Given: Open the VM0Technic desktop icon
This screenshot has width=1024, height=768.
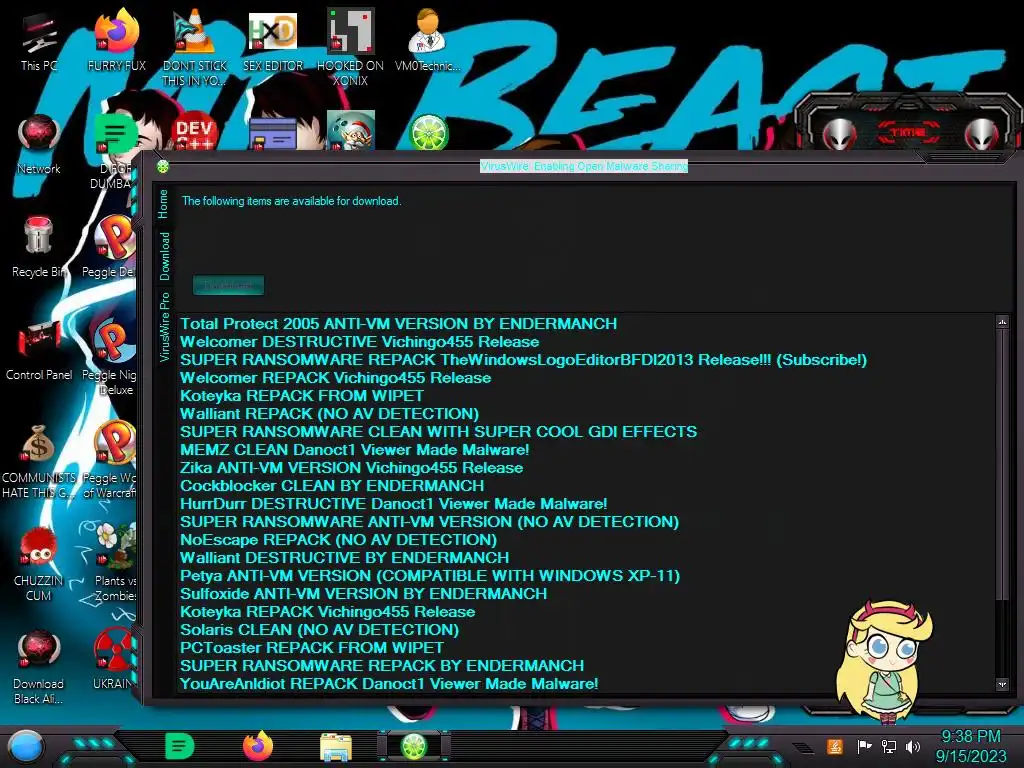Looking at the screenshot, I should [427, 40].
